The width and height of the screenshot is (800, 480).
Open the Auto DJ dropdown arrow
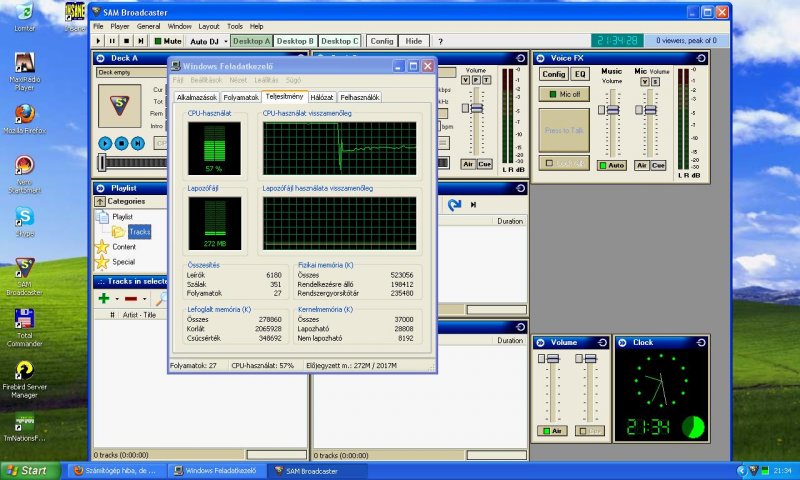[224, 41]
